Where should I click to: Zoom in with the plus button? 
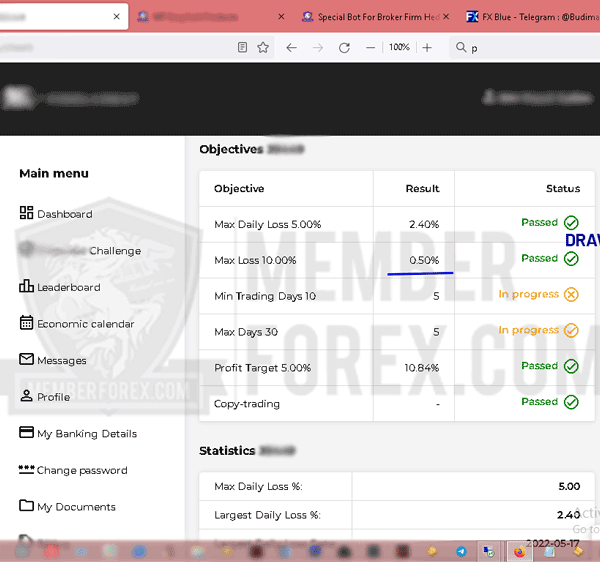tap(427, 47)
